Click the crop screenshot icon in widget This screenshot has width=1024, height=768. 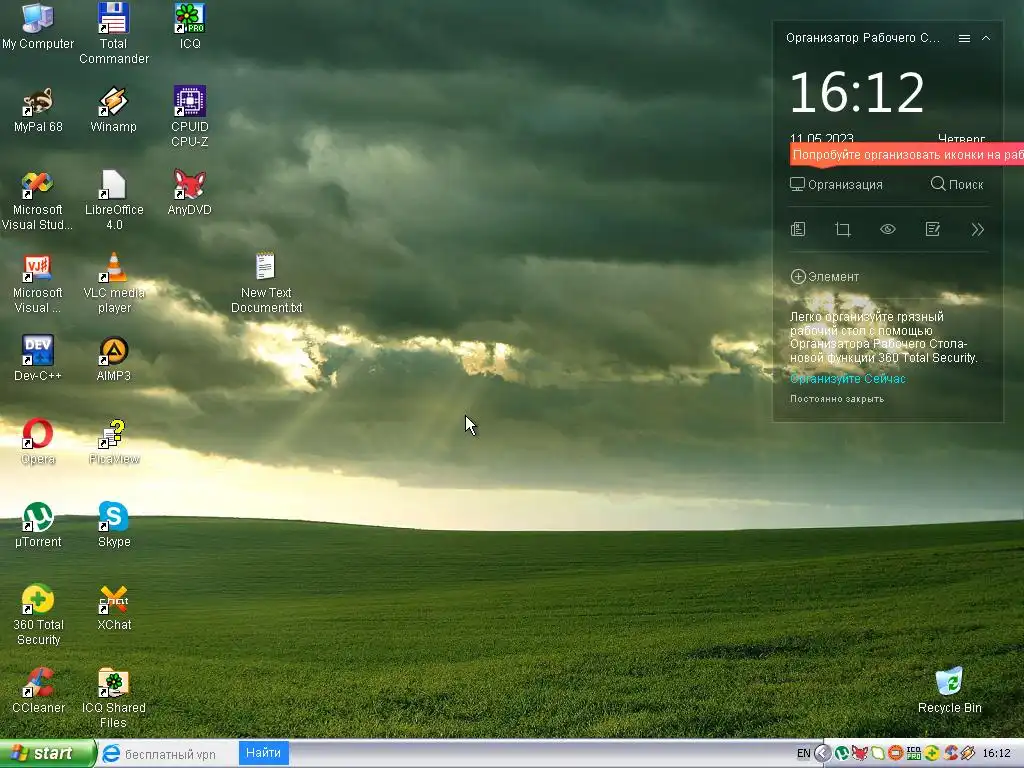(x=842, y=229)
